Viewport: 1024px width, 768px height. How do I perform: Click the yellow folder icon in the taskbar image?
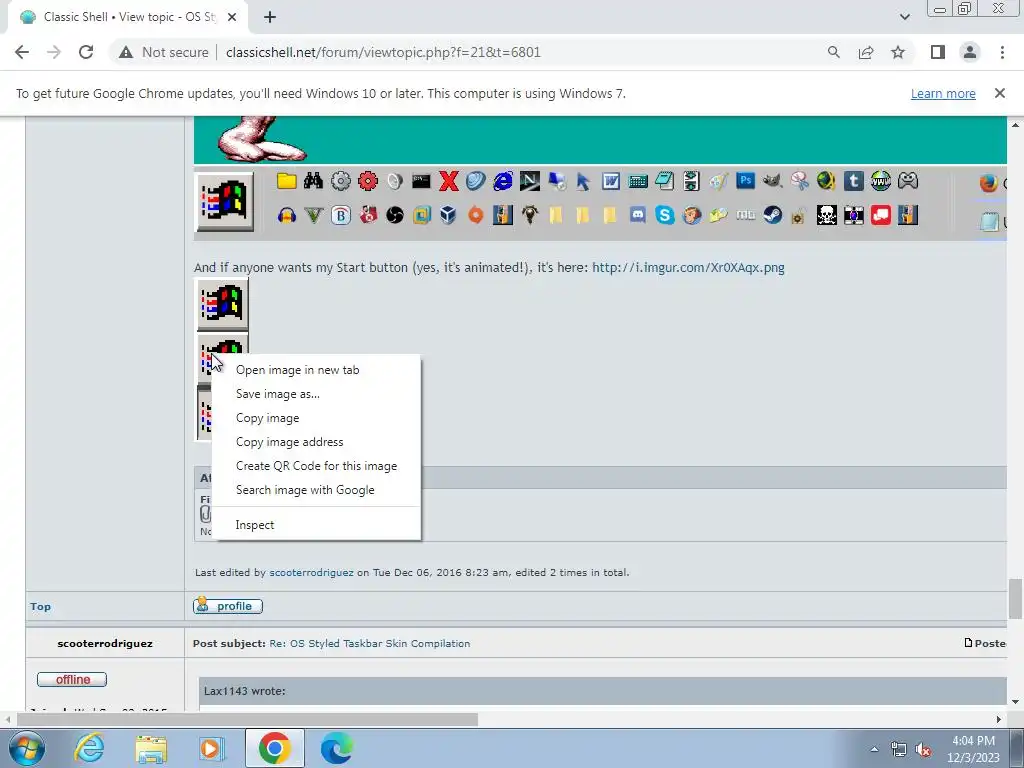286,181
